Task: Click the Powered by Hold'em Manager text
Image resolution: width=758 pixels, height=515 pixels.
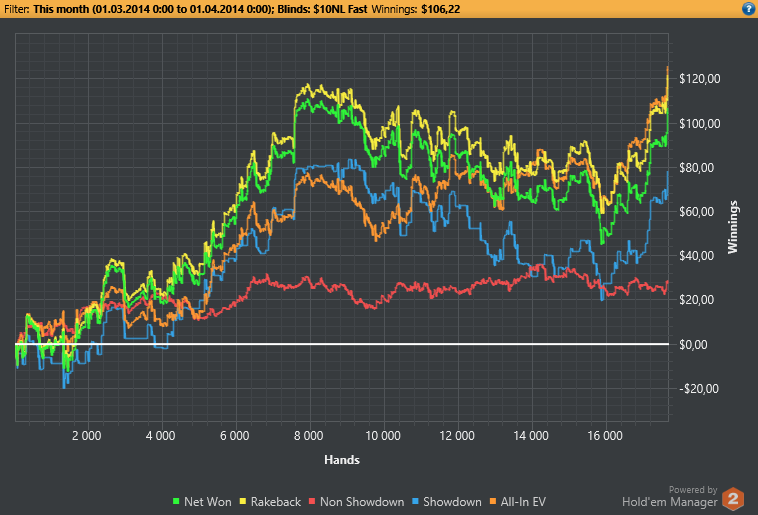Action: 670,497
